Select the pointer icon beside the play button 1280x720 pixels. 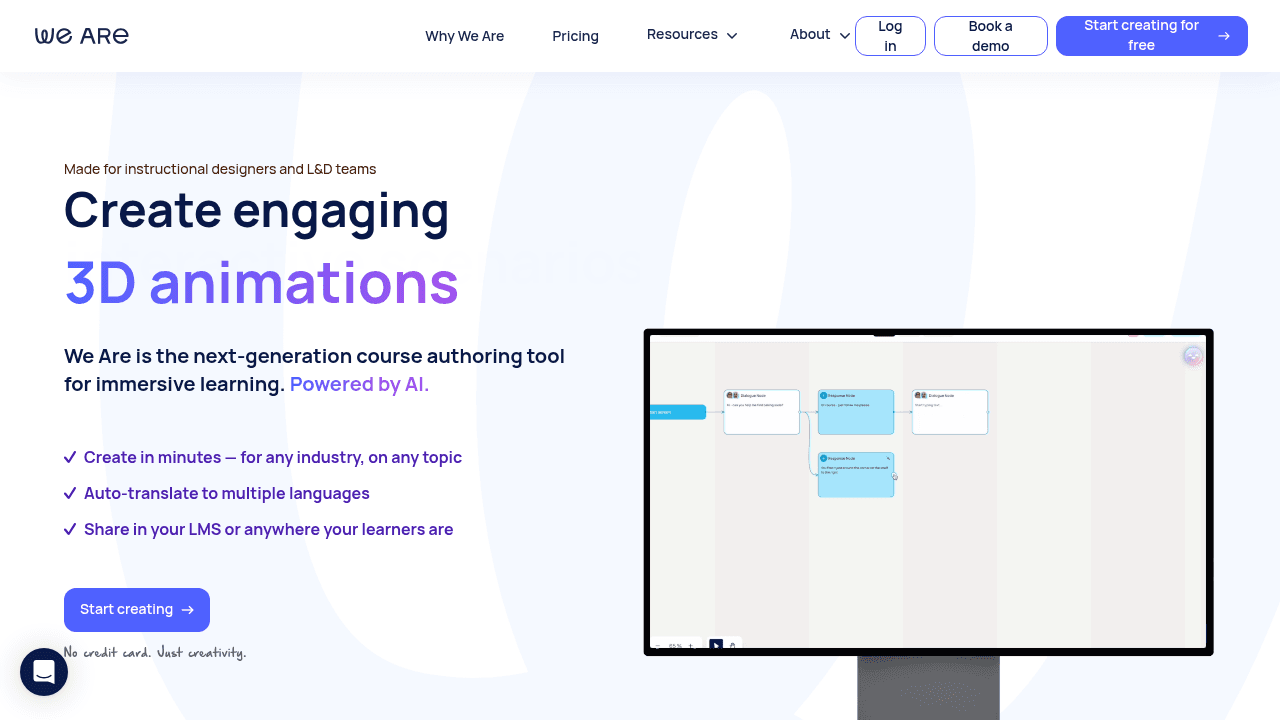[x=732, y=645]
